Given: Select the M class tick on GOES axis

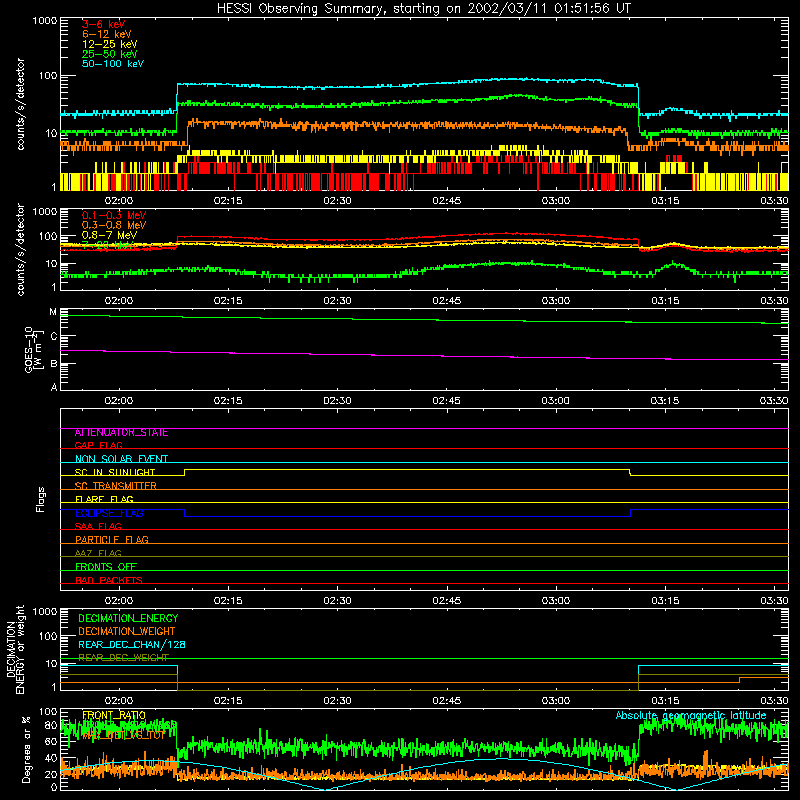Looking at the screenshot, I should click(x=53, y=312).
